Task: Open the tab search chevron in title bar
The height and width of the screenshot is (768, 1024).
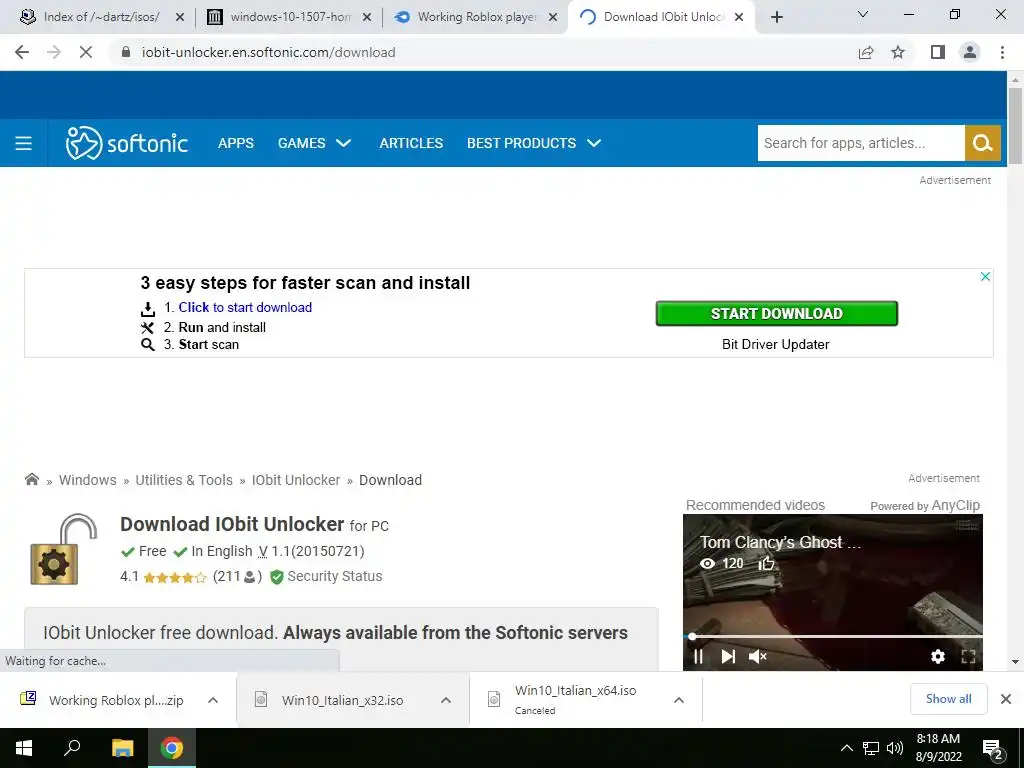Action: (863, 14)
